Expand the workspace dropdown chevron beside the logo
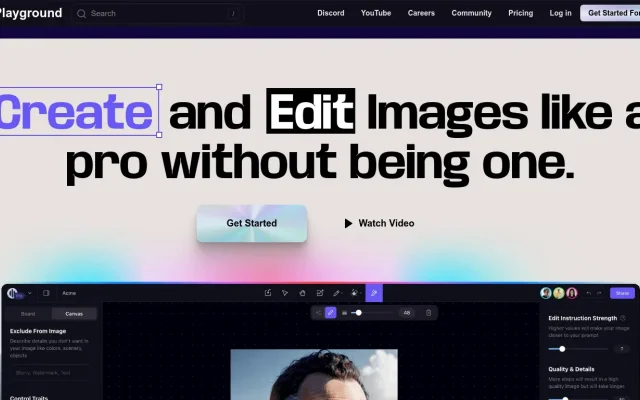640x400 pixels. click(29, 293)
